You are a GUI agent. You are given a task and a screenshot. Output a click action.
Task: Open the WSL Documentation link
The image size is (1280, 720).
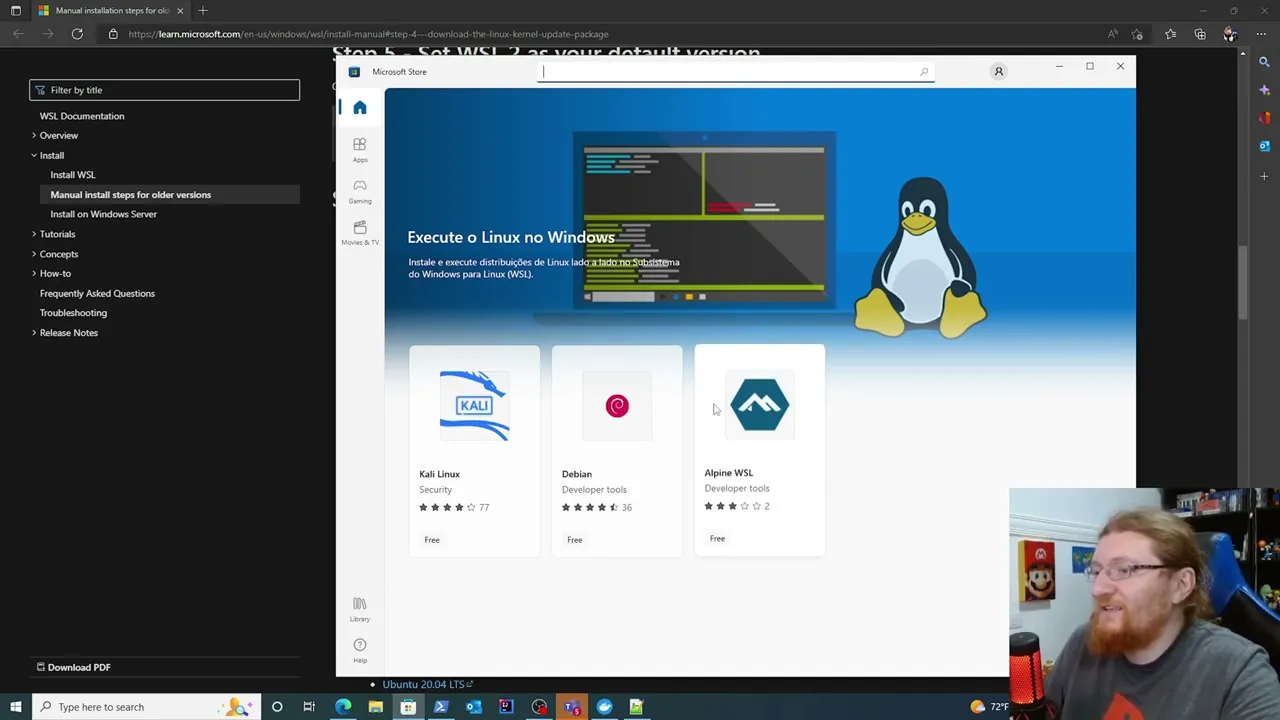(82, 116)
